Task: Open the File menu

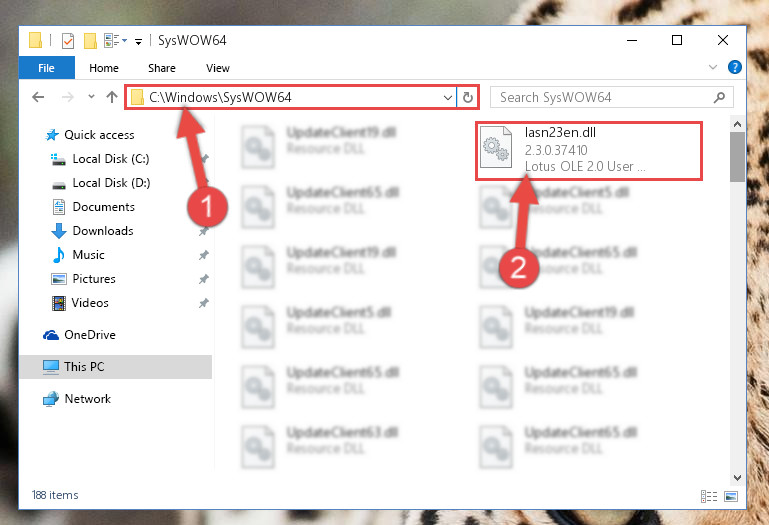Action: coord(47,68)
